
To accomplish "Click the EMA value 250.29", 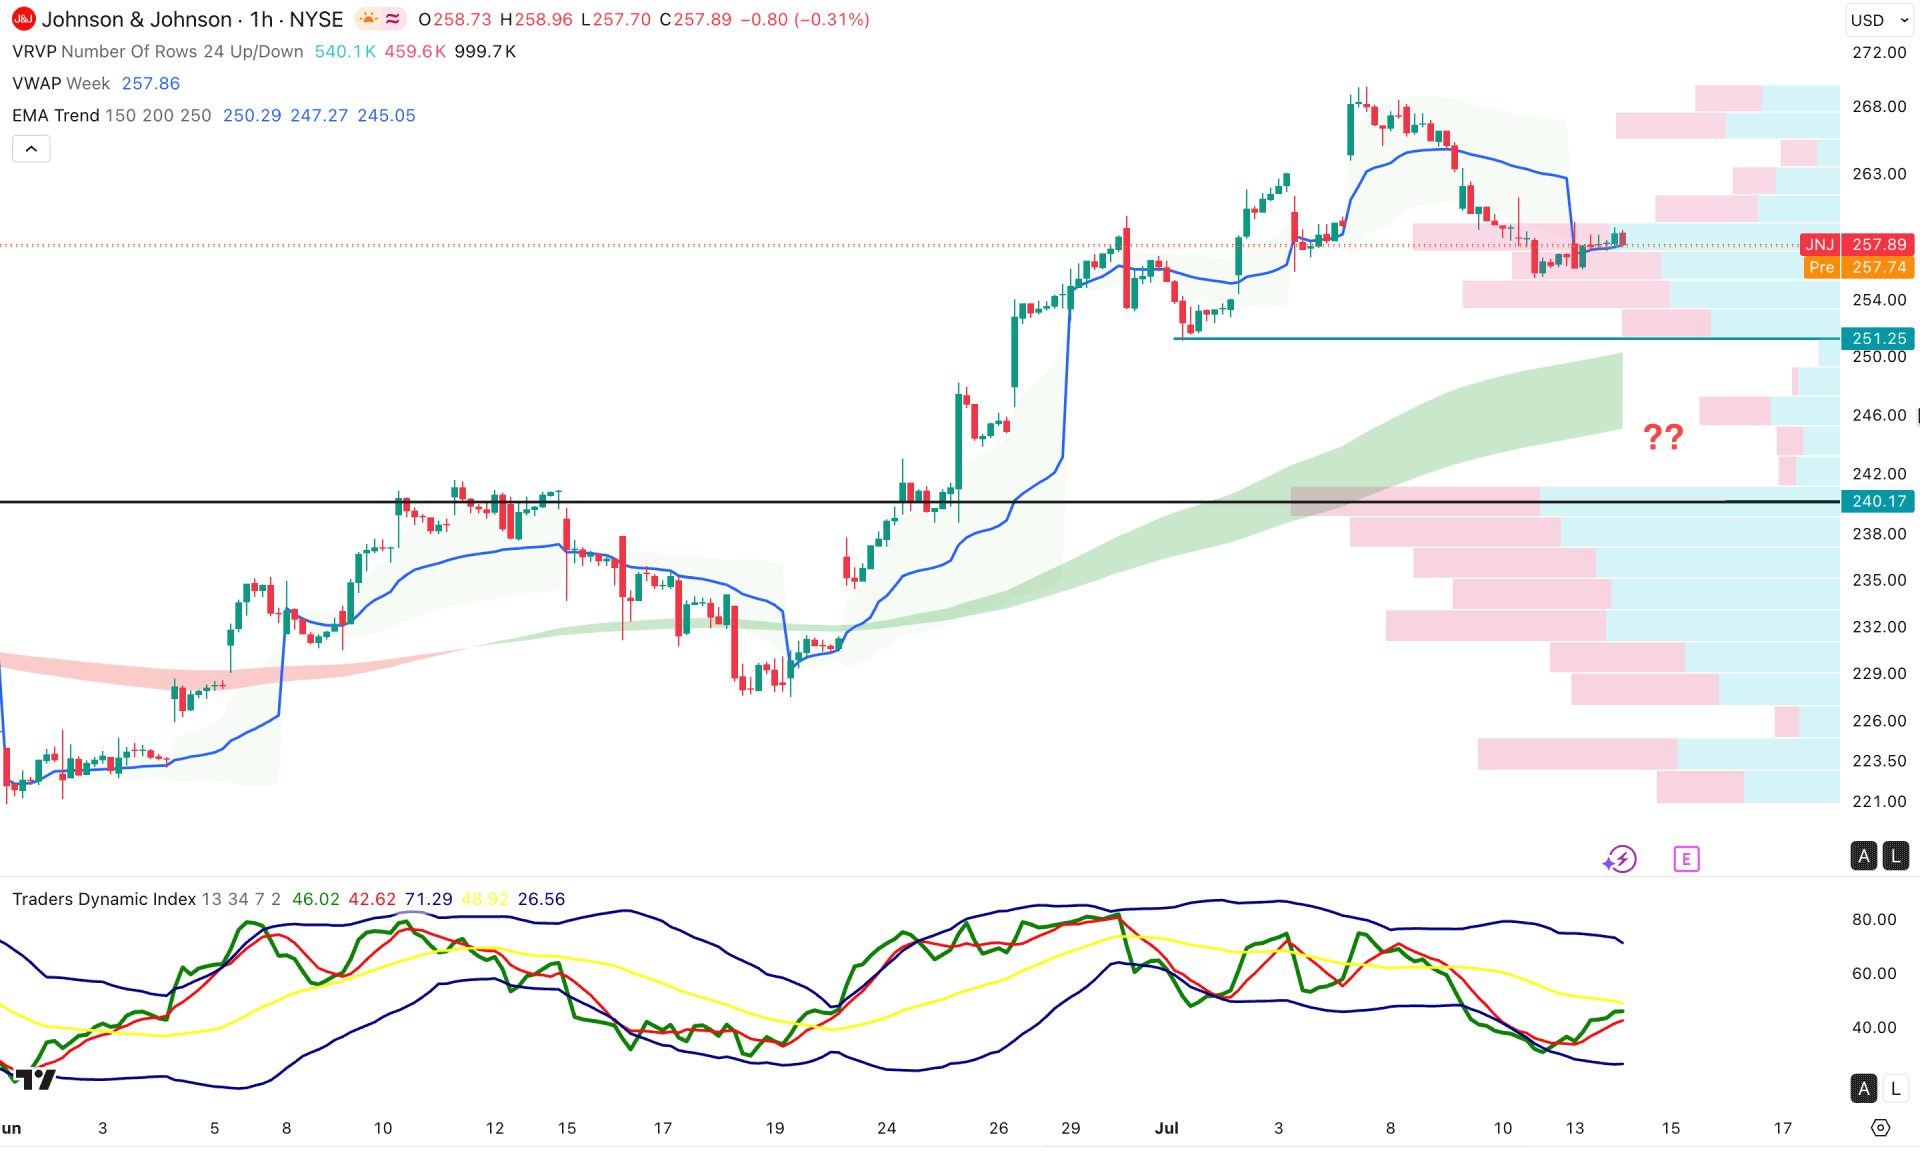I will (252, 115).
